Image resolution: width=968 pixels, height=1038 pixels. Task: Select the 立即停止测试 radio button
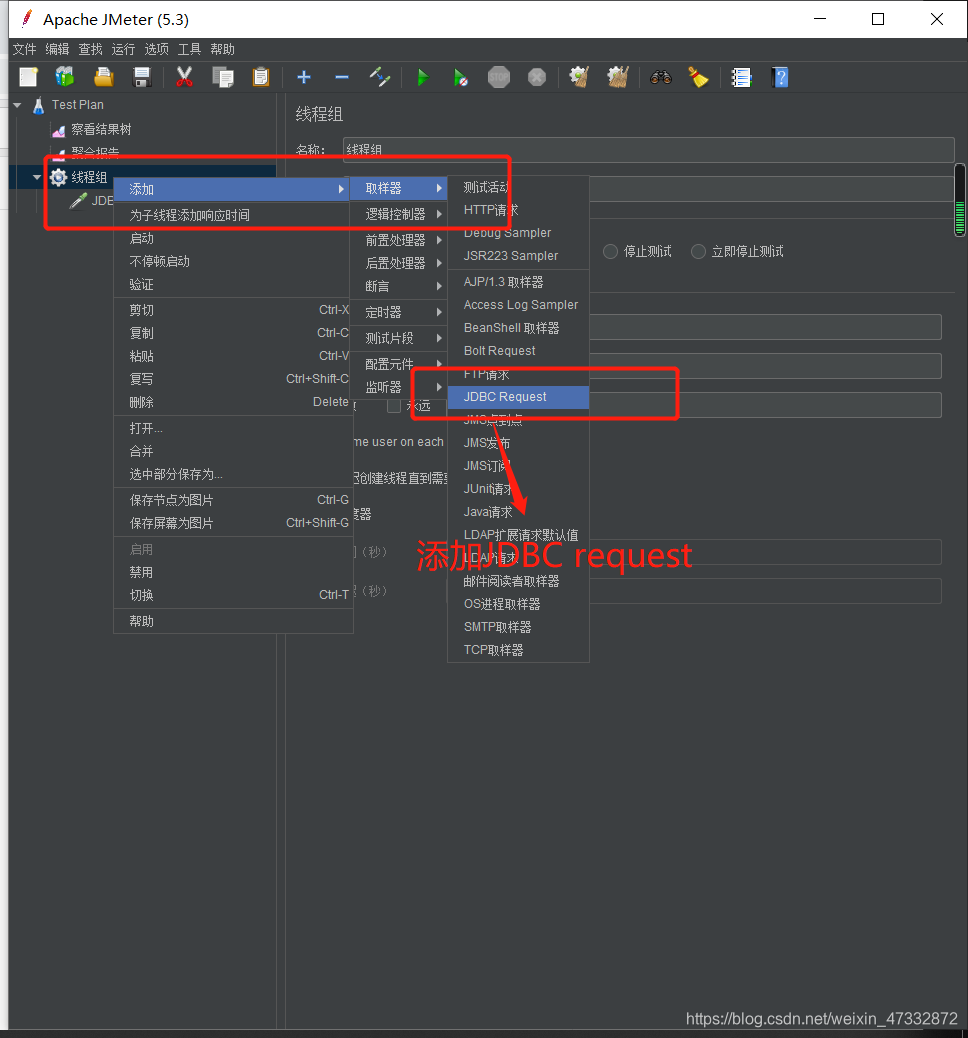click(x=698, y=252)
